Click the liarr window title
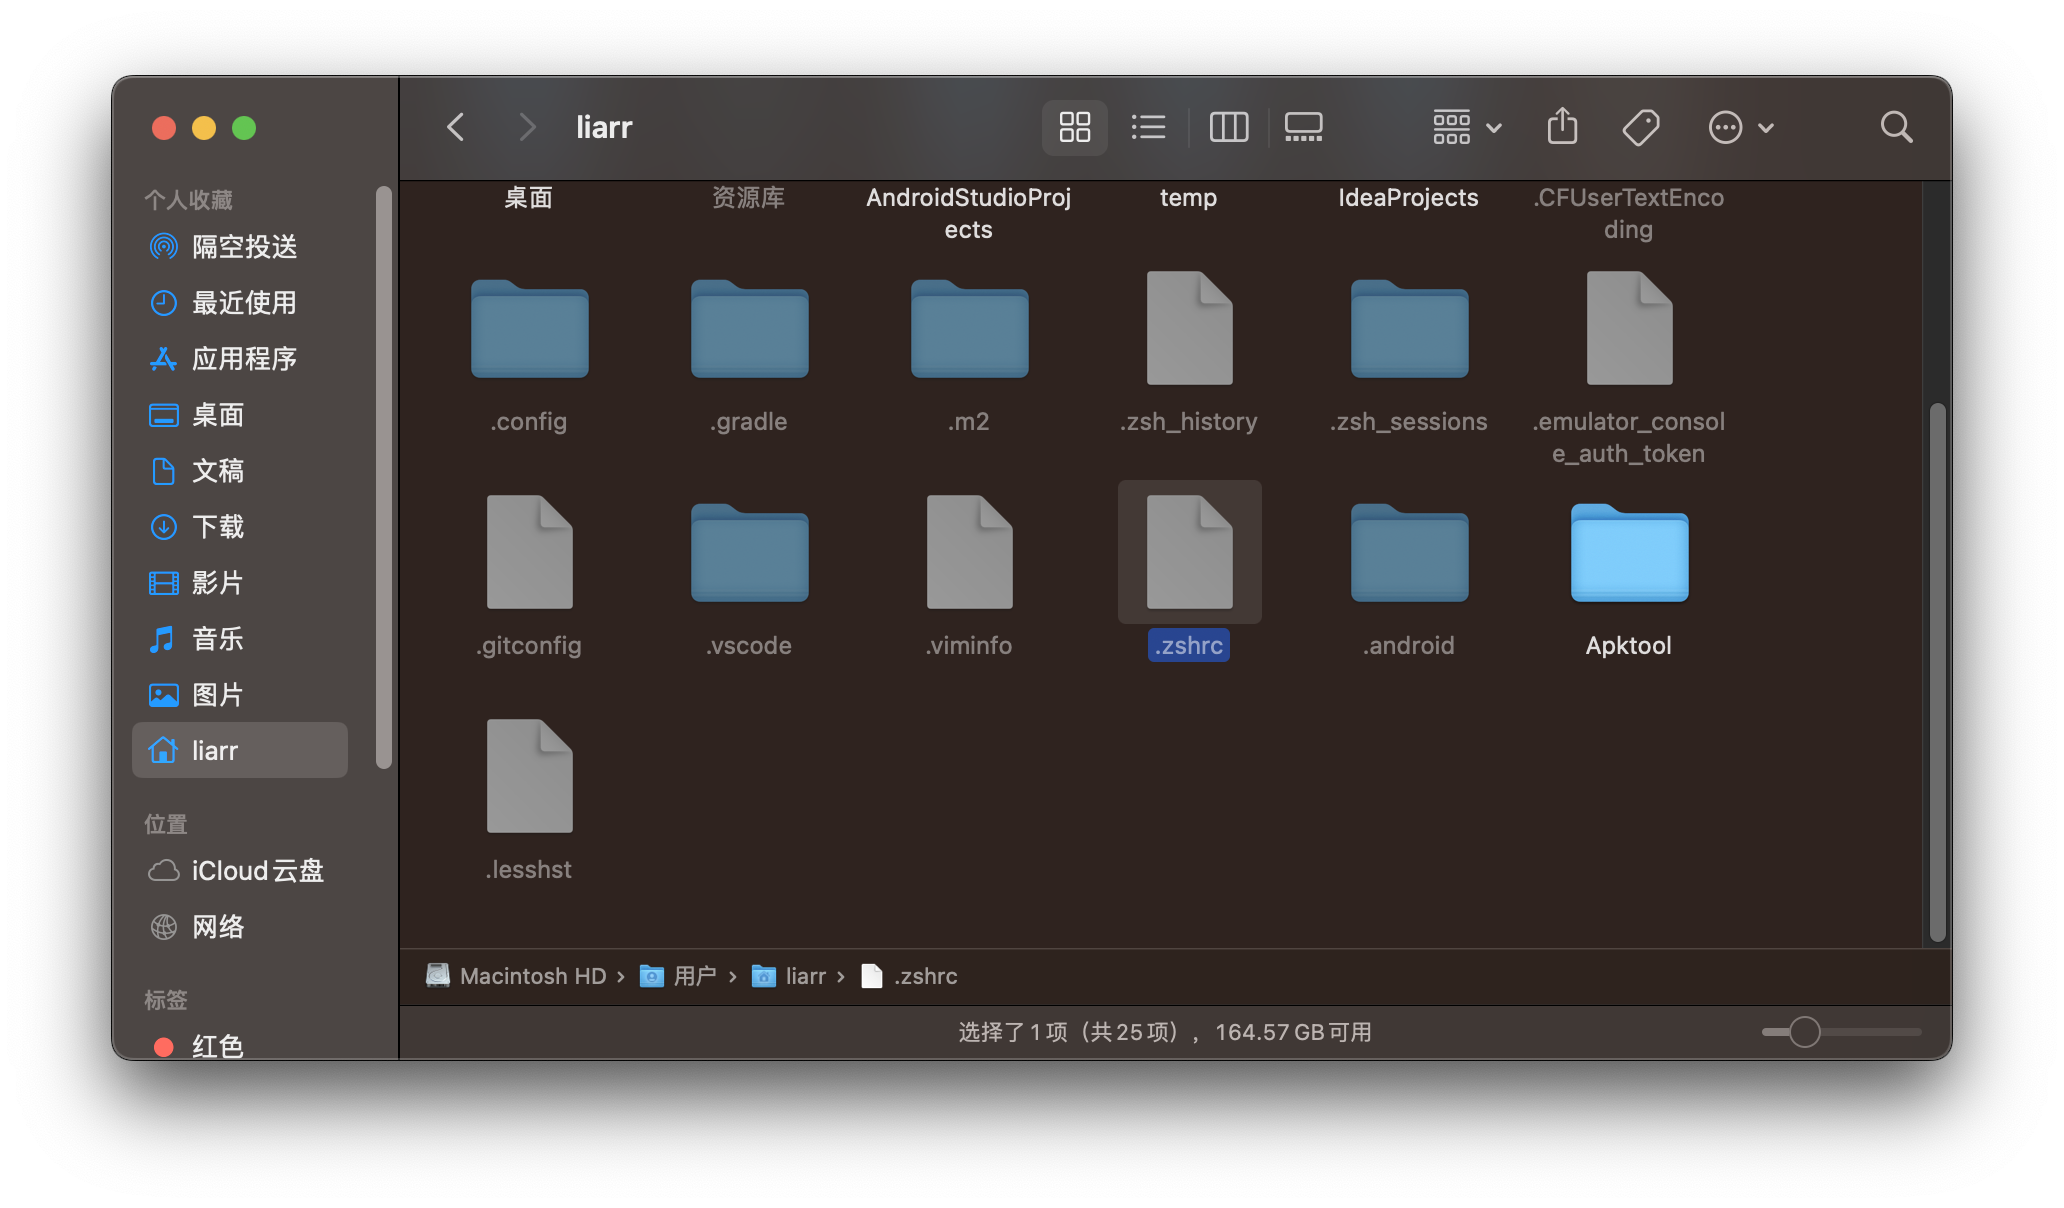This screenshot has width=2064, height=1208. pos(604,127)
